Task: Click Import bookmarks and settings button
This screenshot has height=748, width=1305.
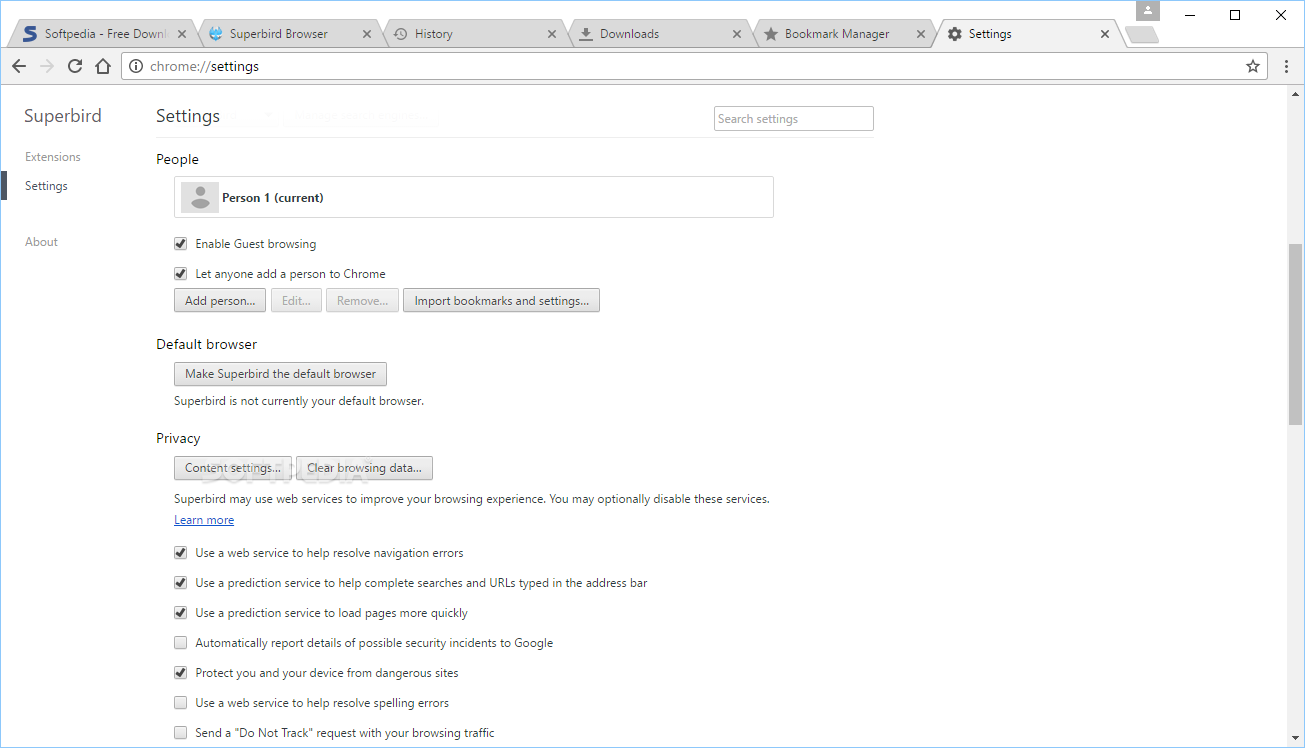Action: tap(501, 300)
